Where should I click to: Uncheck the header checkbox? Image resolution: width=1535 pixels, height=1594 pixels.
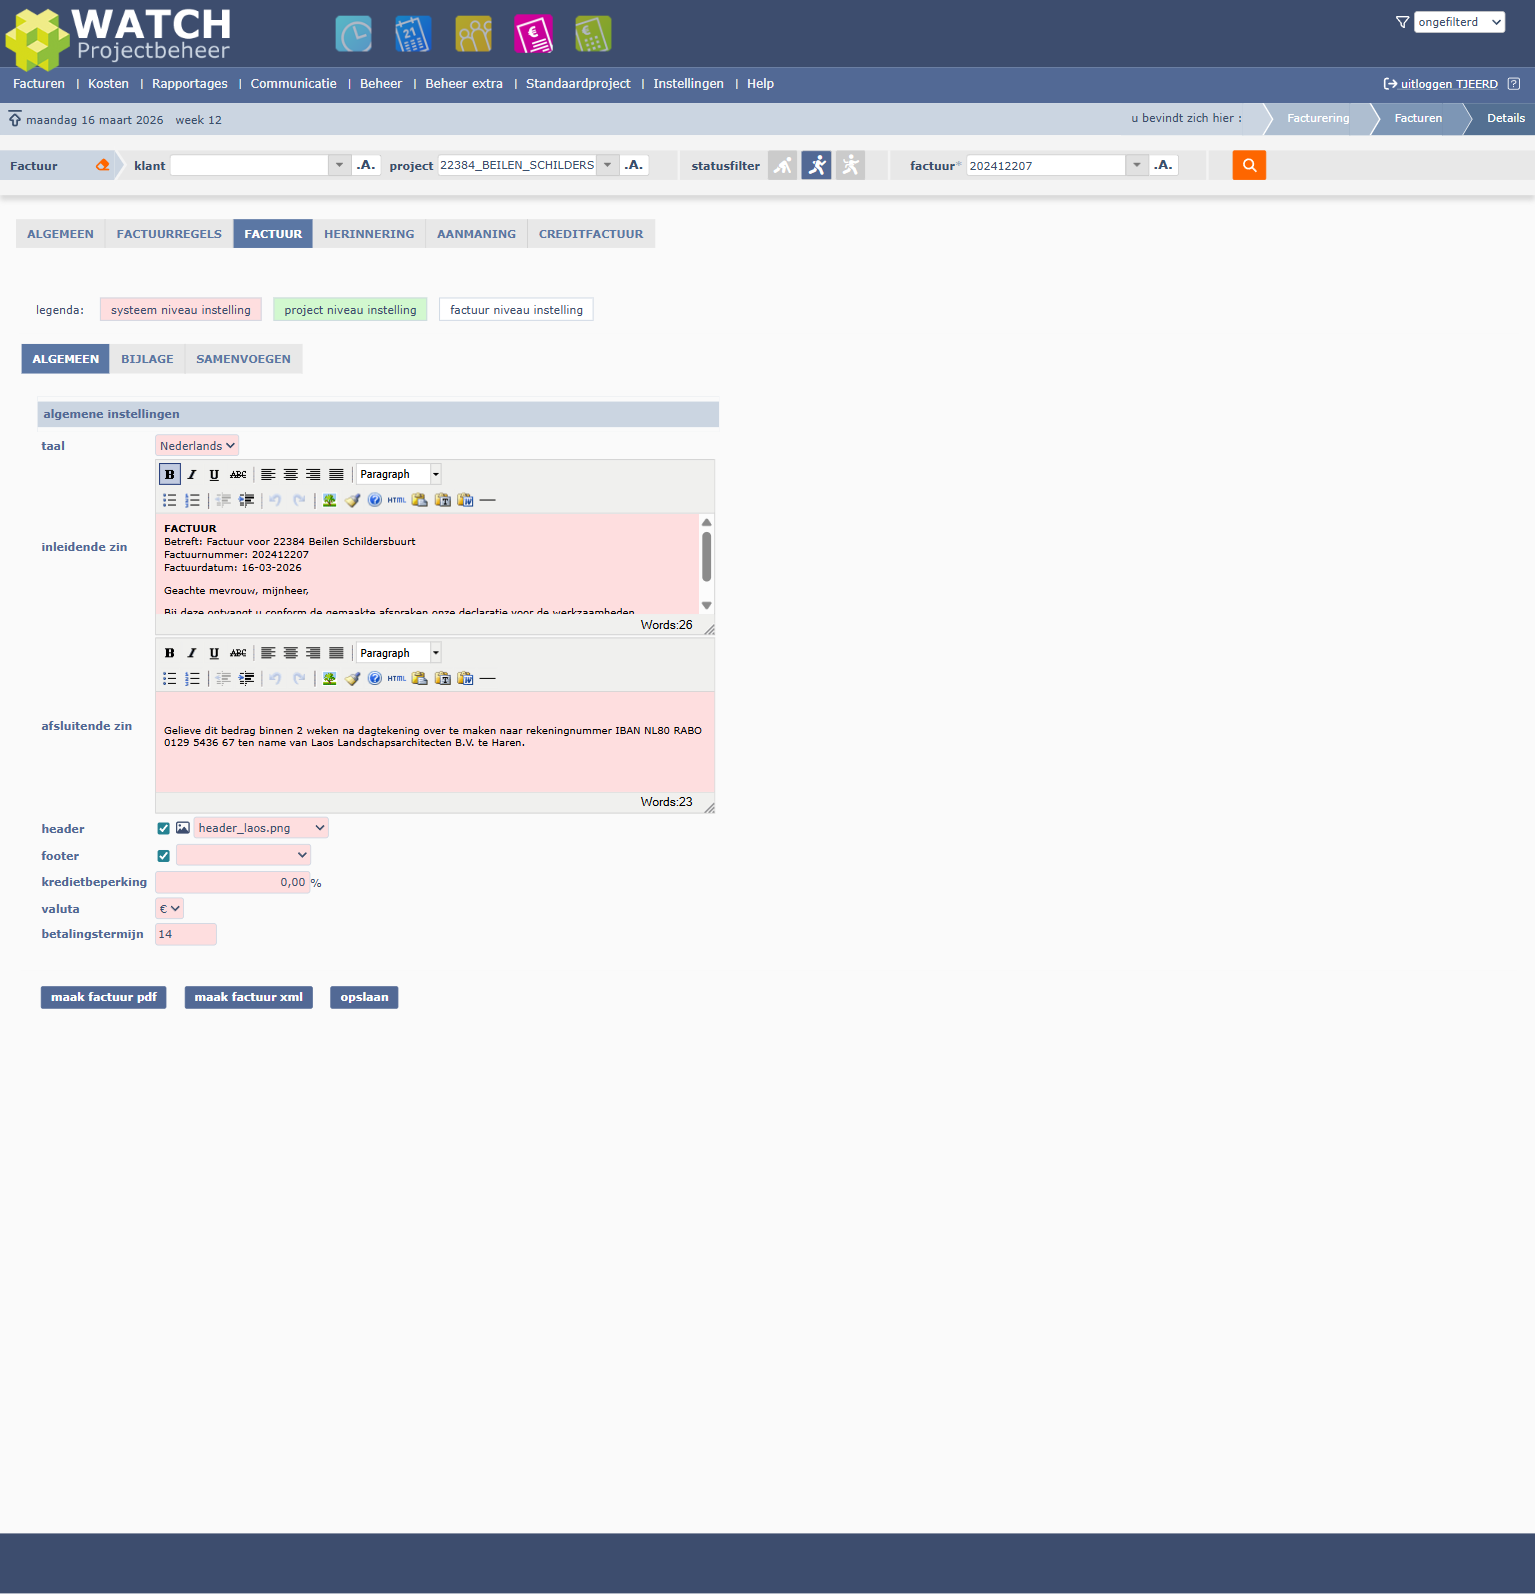(x=164, y=828)
